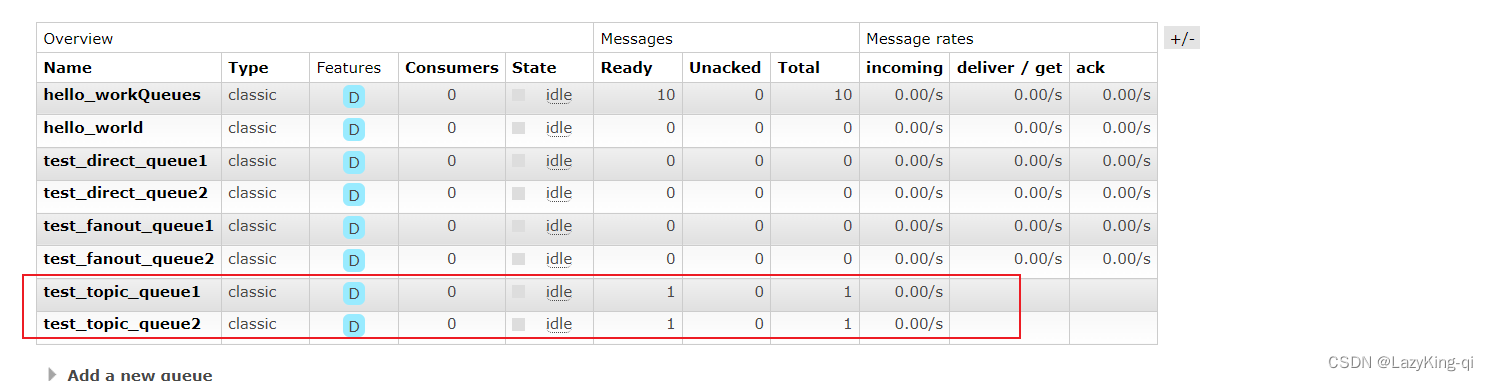Click the D badge for test_direct_queue1
Viewport: 1488px width, 381px height.
[354, 162]
